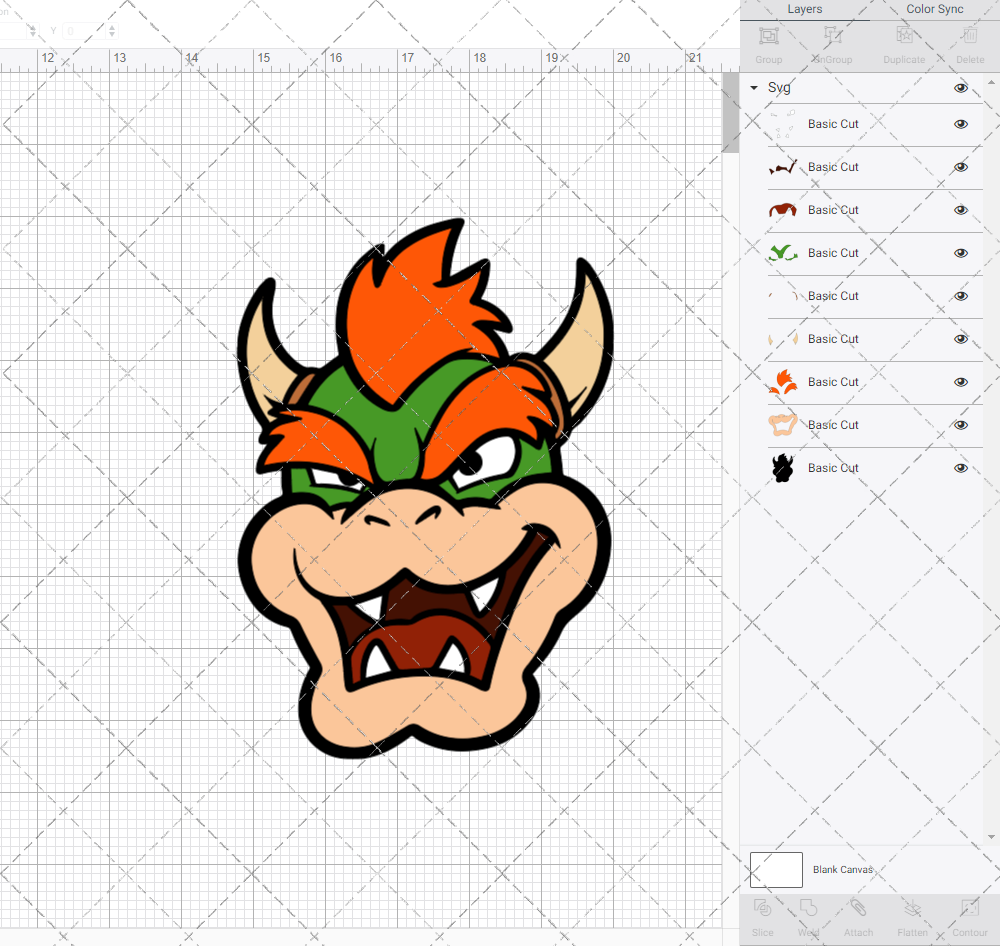Switch to the Layers tab
The image size is (1000, 946).
coord(804,9)
